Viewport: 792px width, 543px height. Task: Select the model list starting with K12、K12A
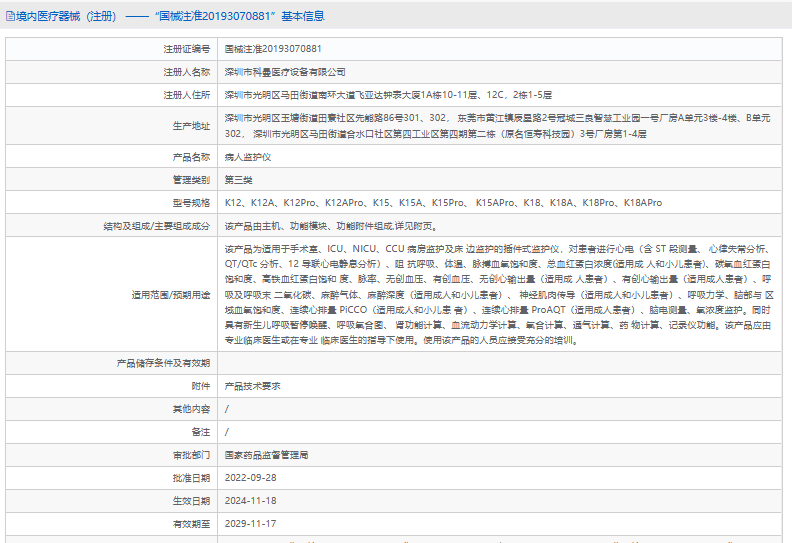[x=443, y=203]
